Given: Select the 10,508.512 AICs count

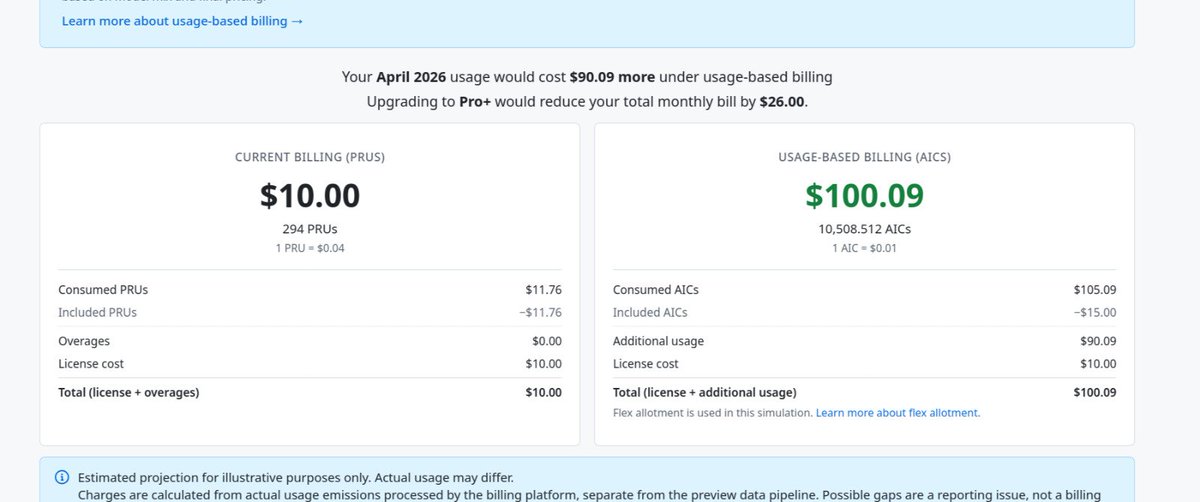Looking at the screenshot, I should tap(864, 229).
